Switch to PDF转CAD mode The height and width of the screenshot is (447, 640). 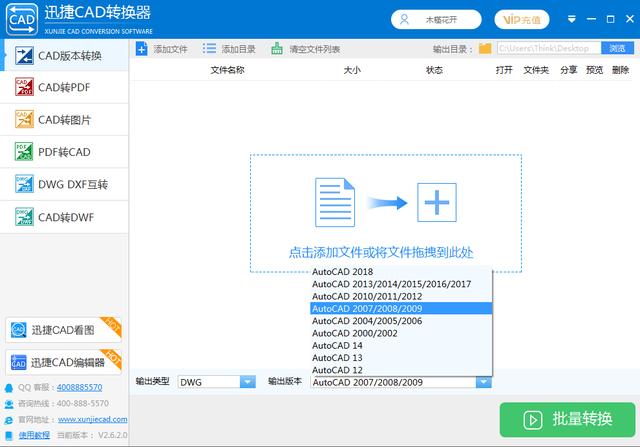(x=64, y=152)
